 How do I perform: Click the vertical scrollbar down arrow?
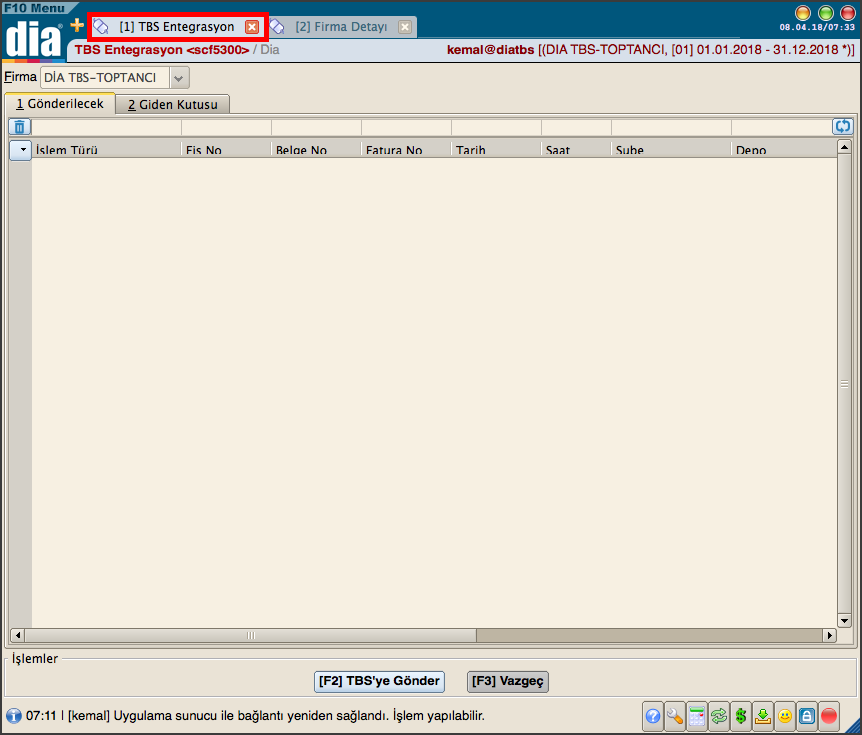844,621
